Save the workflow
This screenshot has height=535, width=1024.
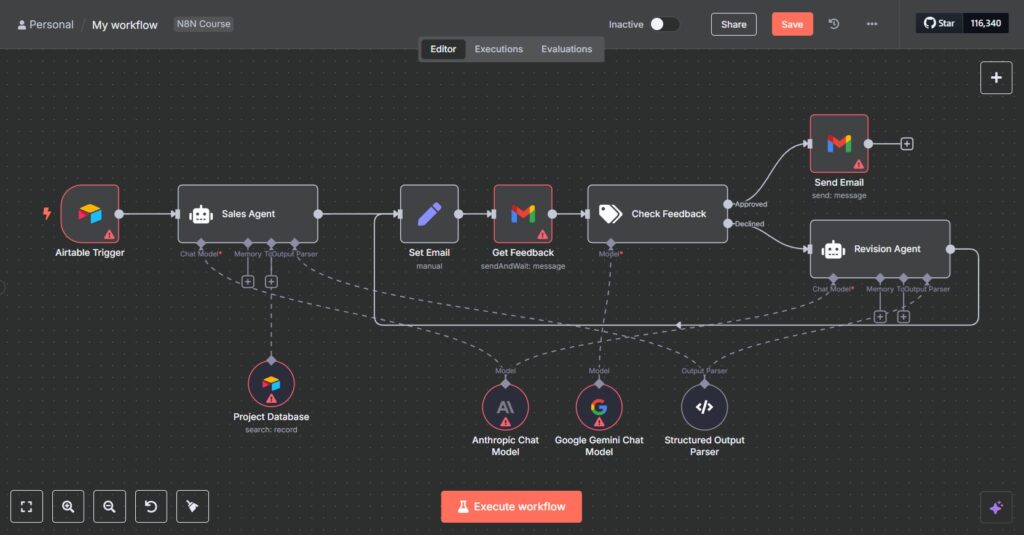pos(792,24)
